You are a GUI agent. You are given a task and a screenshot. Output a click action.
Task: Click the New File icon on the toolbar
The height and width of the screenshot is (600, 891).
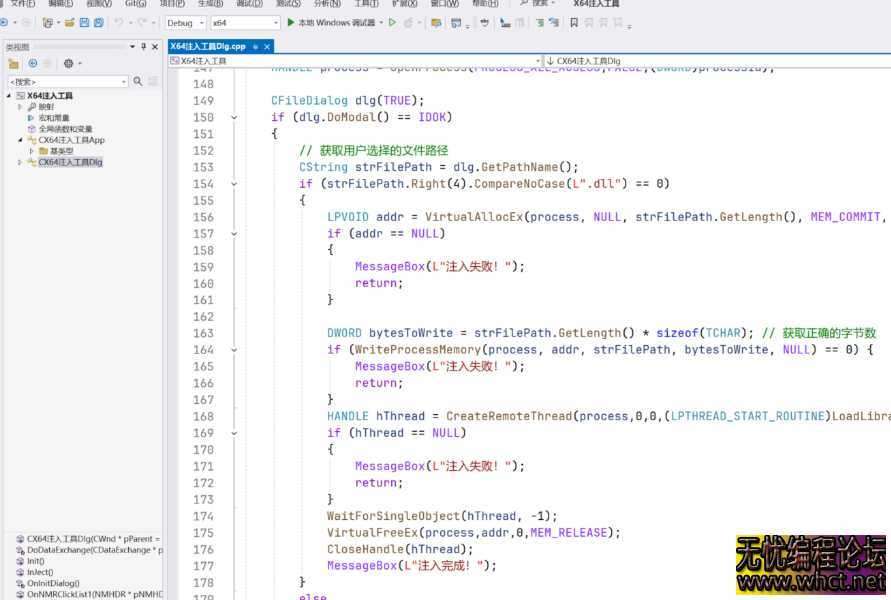click(48, 23)
